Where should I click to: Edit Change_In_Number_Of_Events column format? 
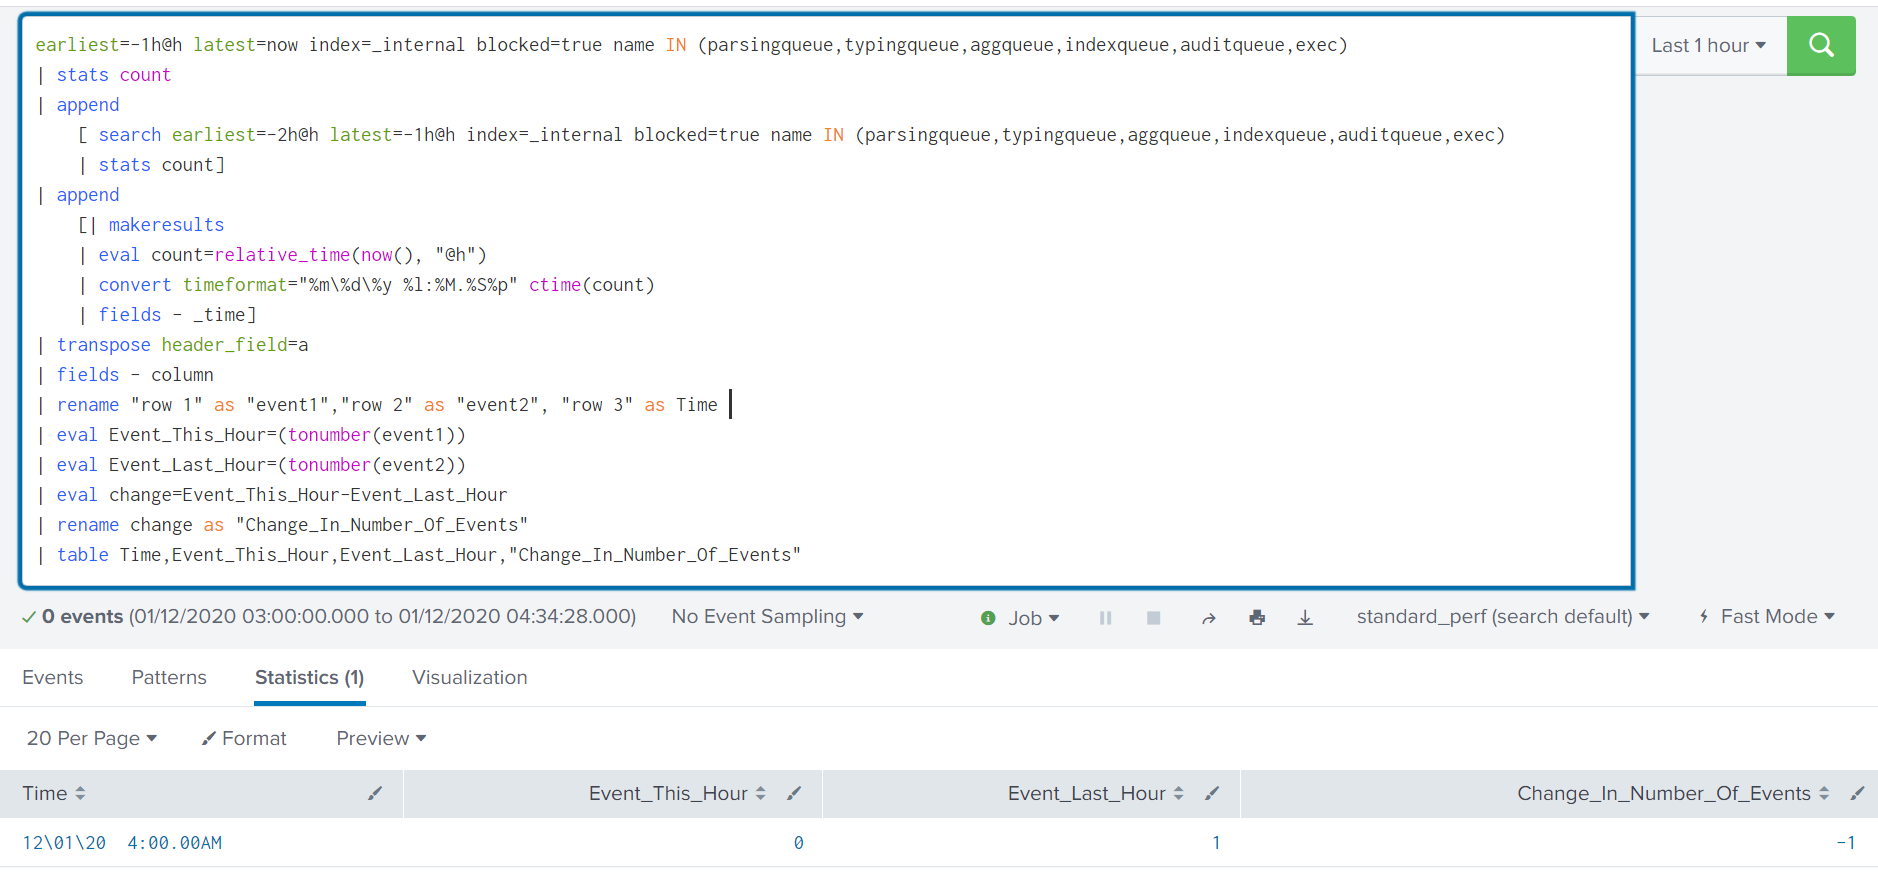[x=1857, y=794]
